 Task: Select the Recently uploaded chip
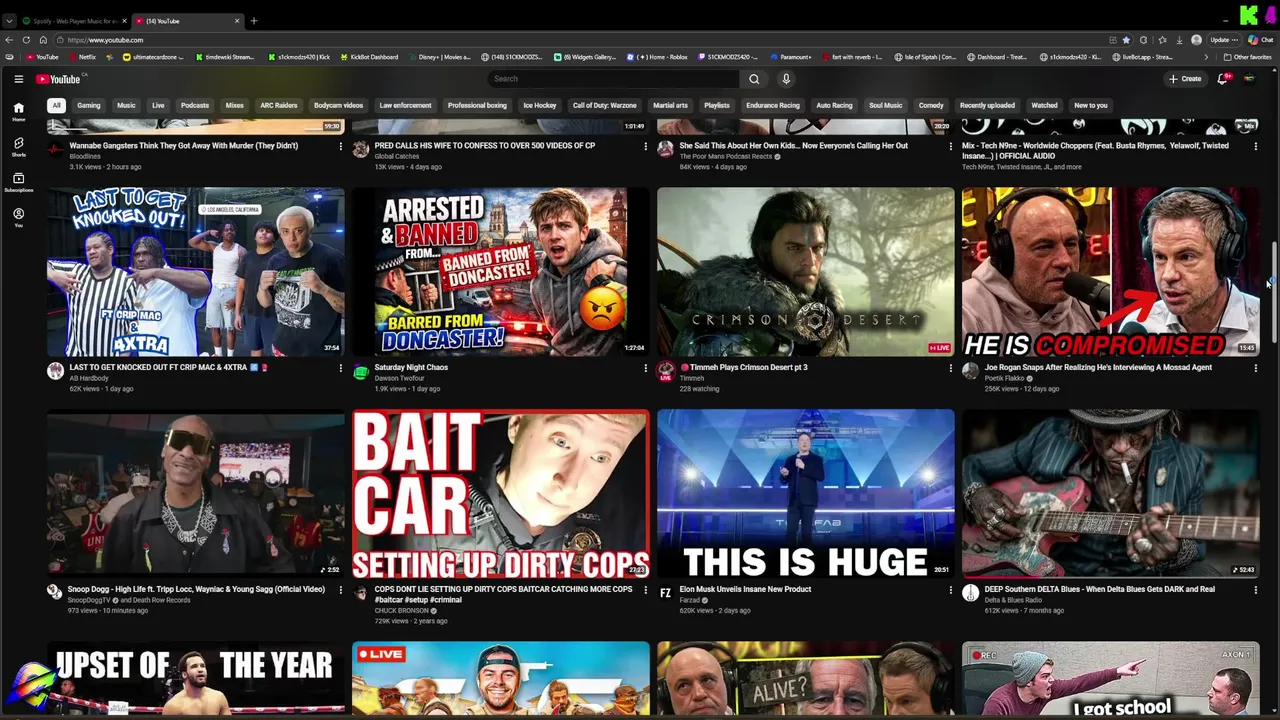(x=987, y=105)
